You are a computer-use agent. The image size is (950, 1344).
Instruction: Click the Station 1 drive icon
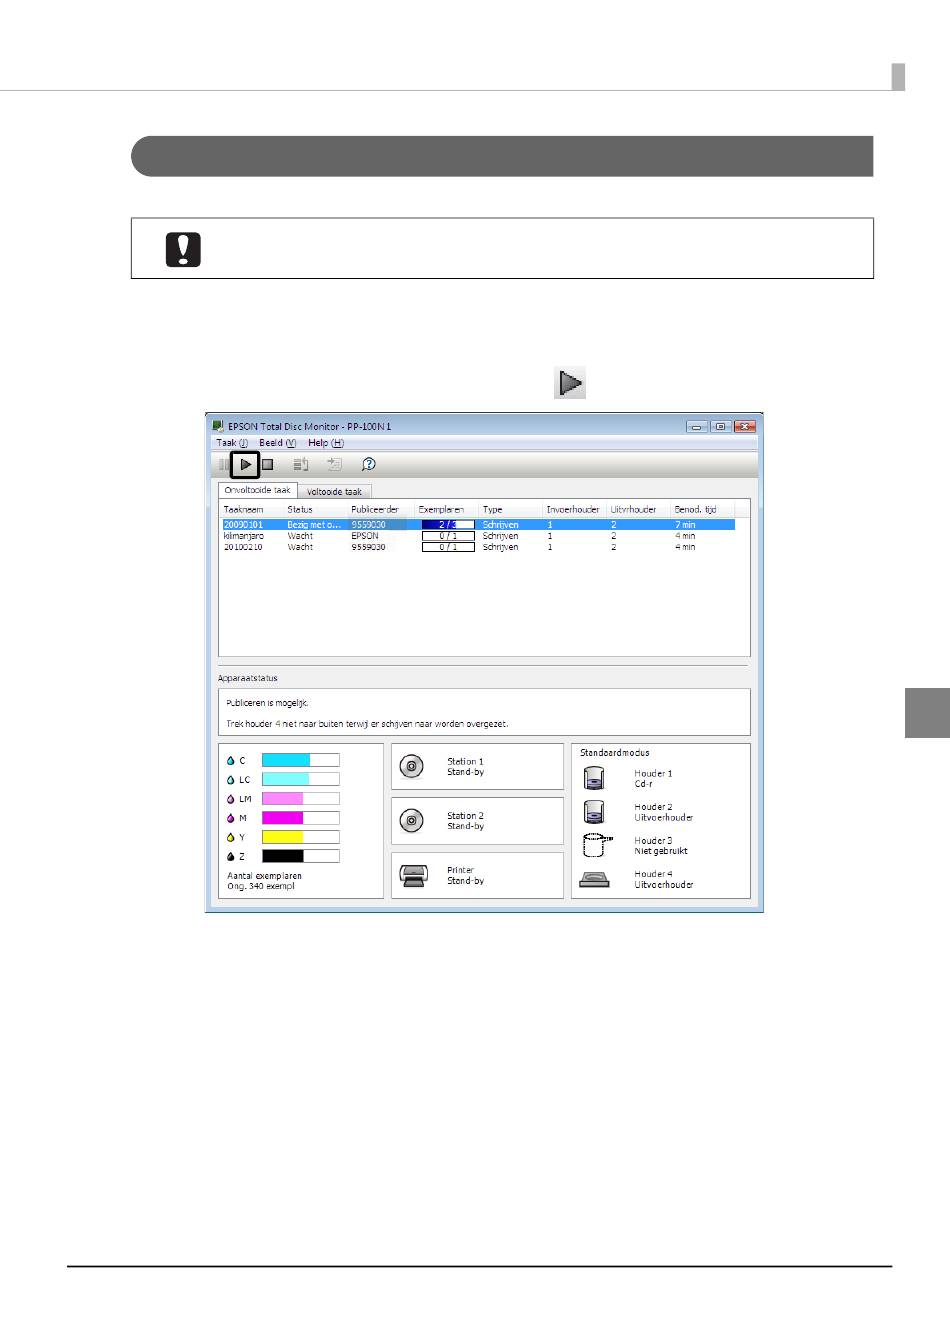(411, 767)
